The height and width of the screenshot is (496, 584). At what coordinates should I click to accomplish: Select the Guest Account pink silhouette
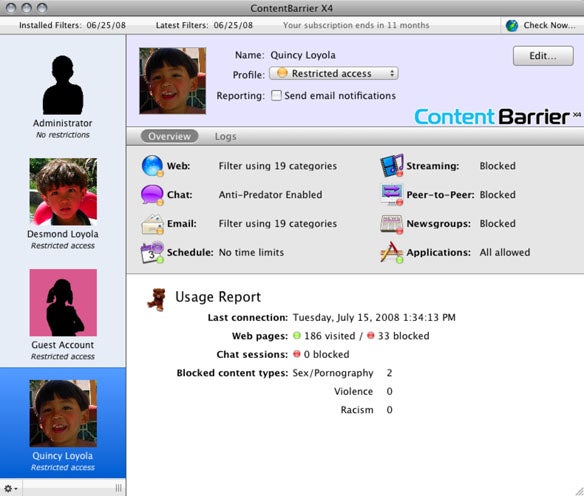[63, 302]
